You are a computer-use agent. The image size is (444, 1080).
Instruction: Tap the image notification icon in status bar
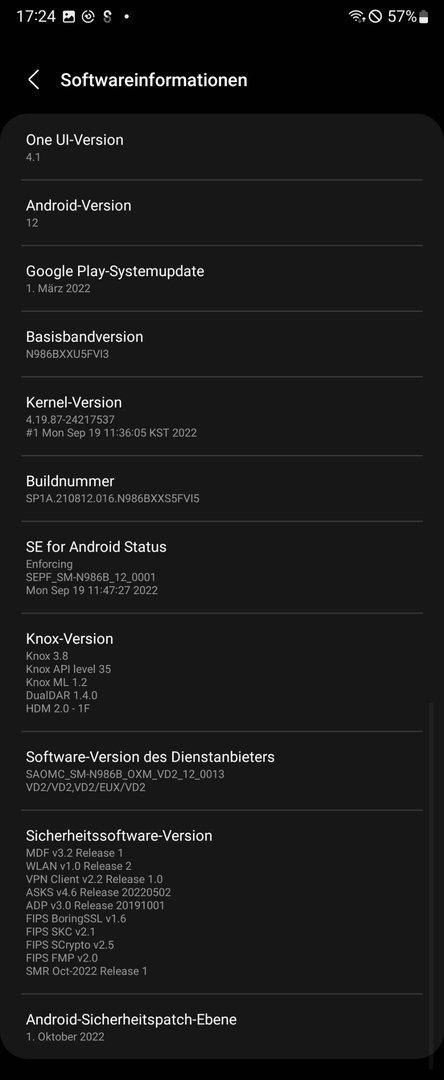[x=69, y=17]
